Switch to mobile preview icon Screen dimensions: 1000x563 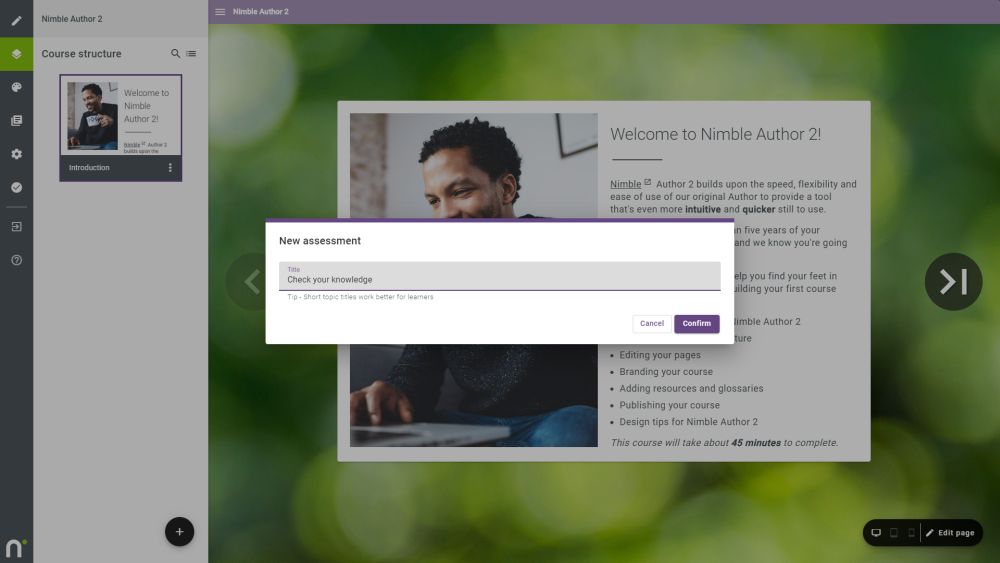[x=911, y=533]
